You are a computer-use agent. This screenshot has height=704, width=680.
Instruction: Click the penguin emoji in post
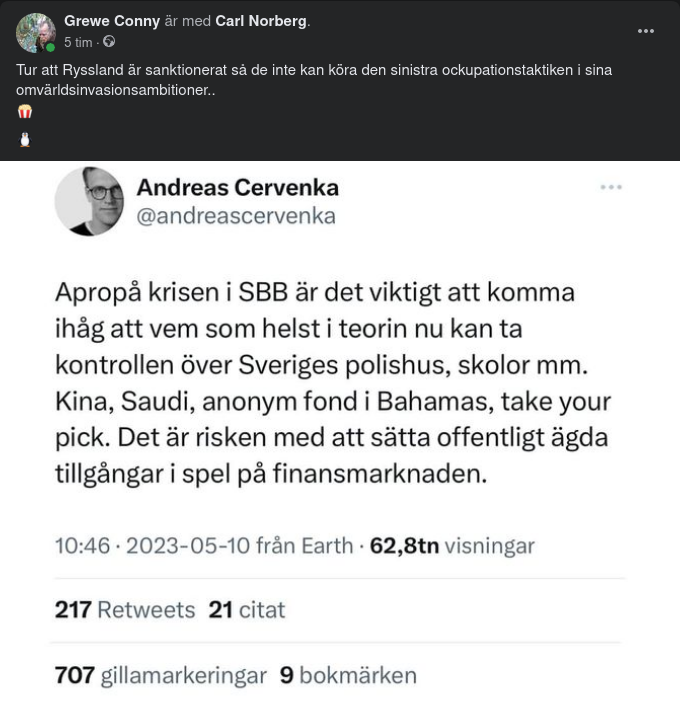point(25,140)
